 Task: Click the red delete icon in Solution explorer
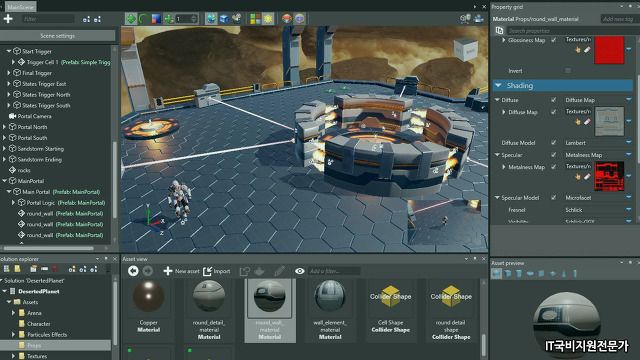(x=54, y=269)
